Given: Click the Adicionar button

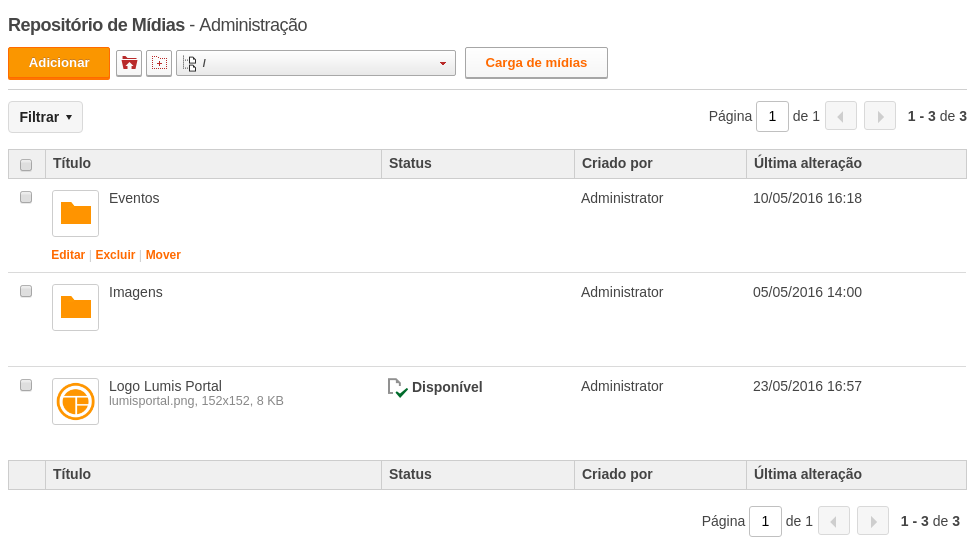Looking at the screenshot, I should point(59,63).
